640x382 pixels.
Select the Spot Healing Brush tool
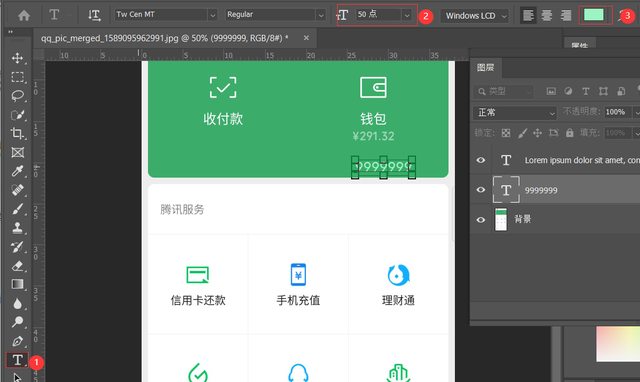point(17,190)
